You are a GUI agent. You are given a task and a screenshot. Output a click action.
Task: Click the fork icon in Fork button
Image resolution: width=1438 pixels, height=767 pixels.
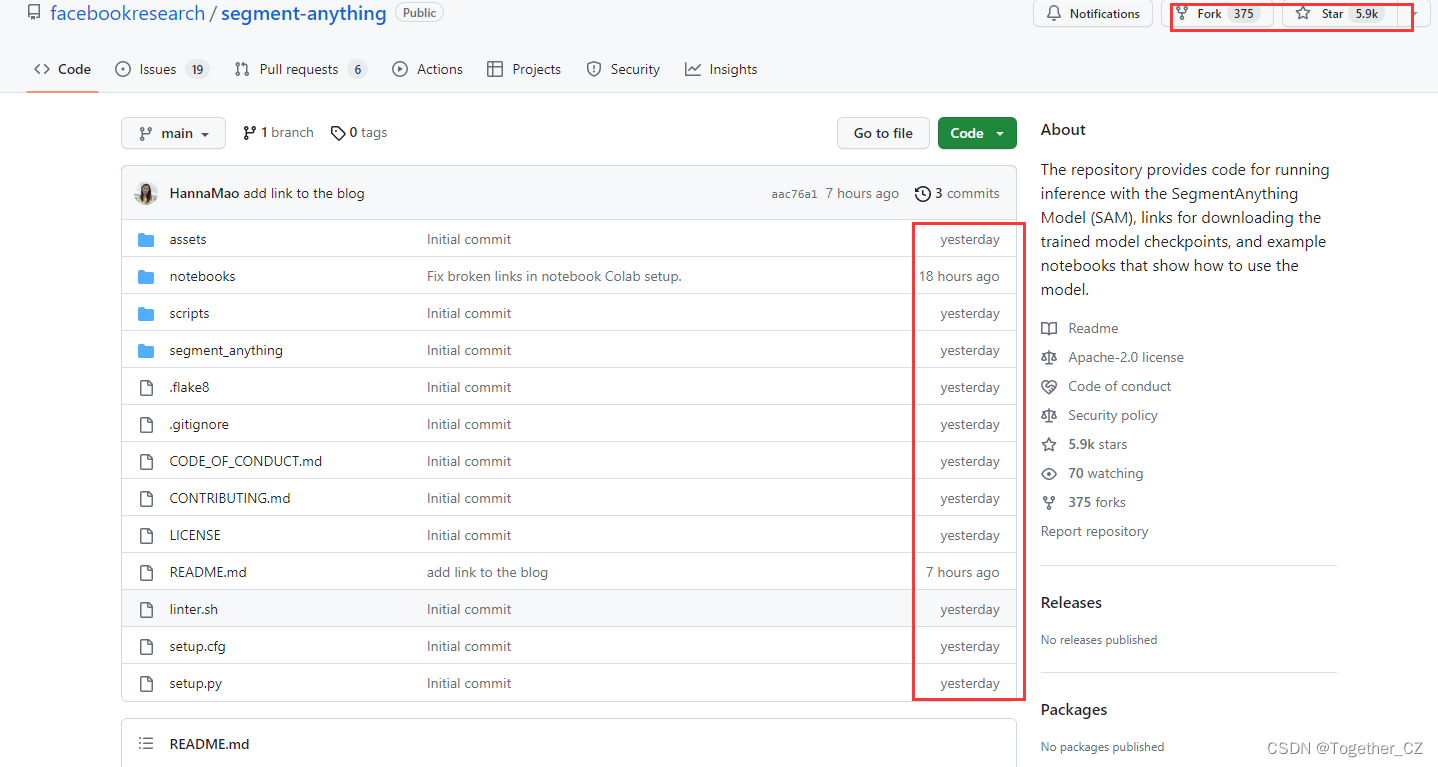pyautogui.click(x=1182, y=14)
